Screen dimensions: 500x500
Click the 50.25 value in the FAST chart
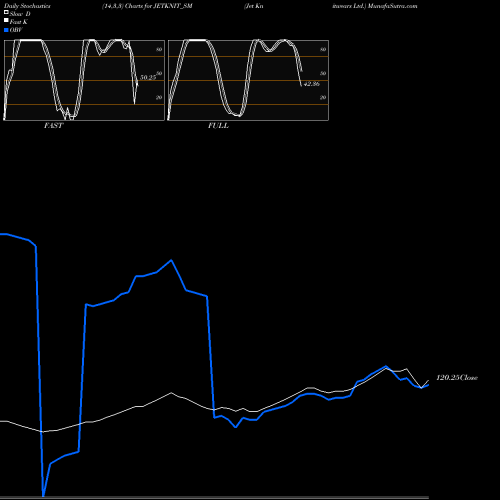pos(148,77)
